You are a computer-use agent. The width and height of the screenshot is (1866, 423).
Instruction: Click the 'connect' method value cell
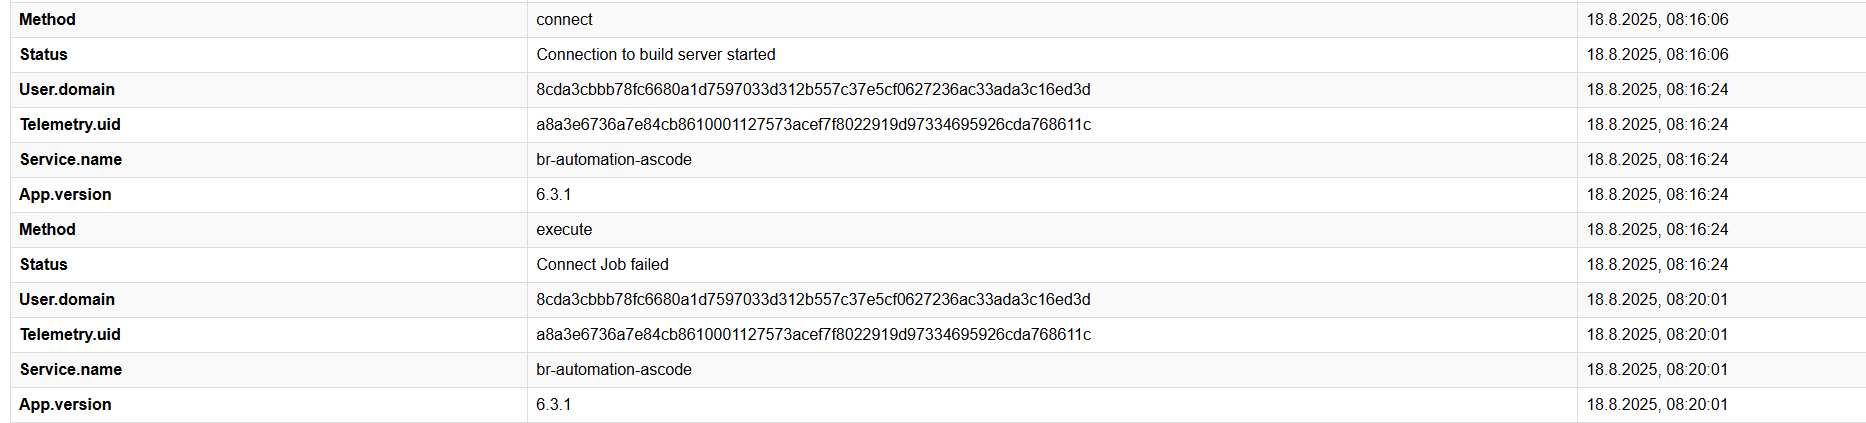(x=564, y=20)
